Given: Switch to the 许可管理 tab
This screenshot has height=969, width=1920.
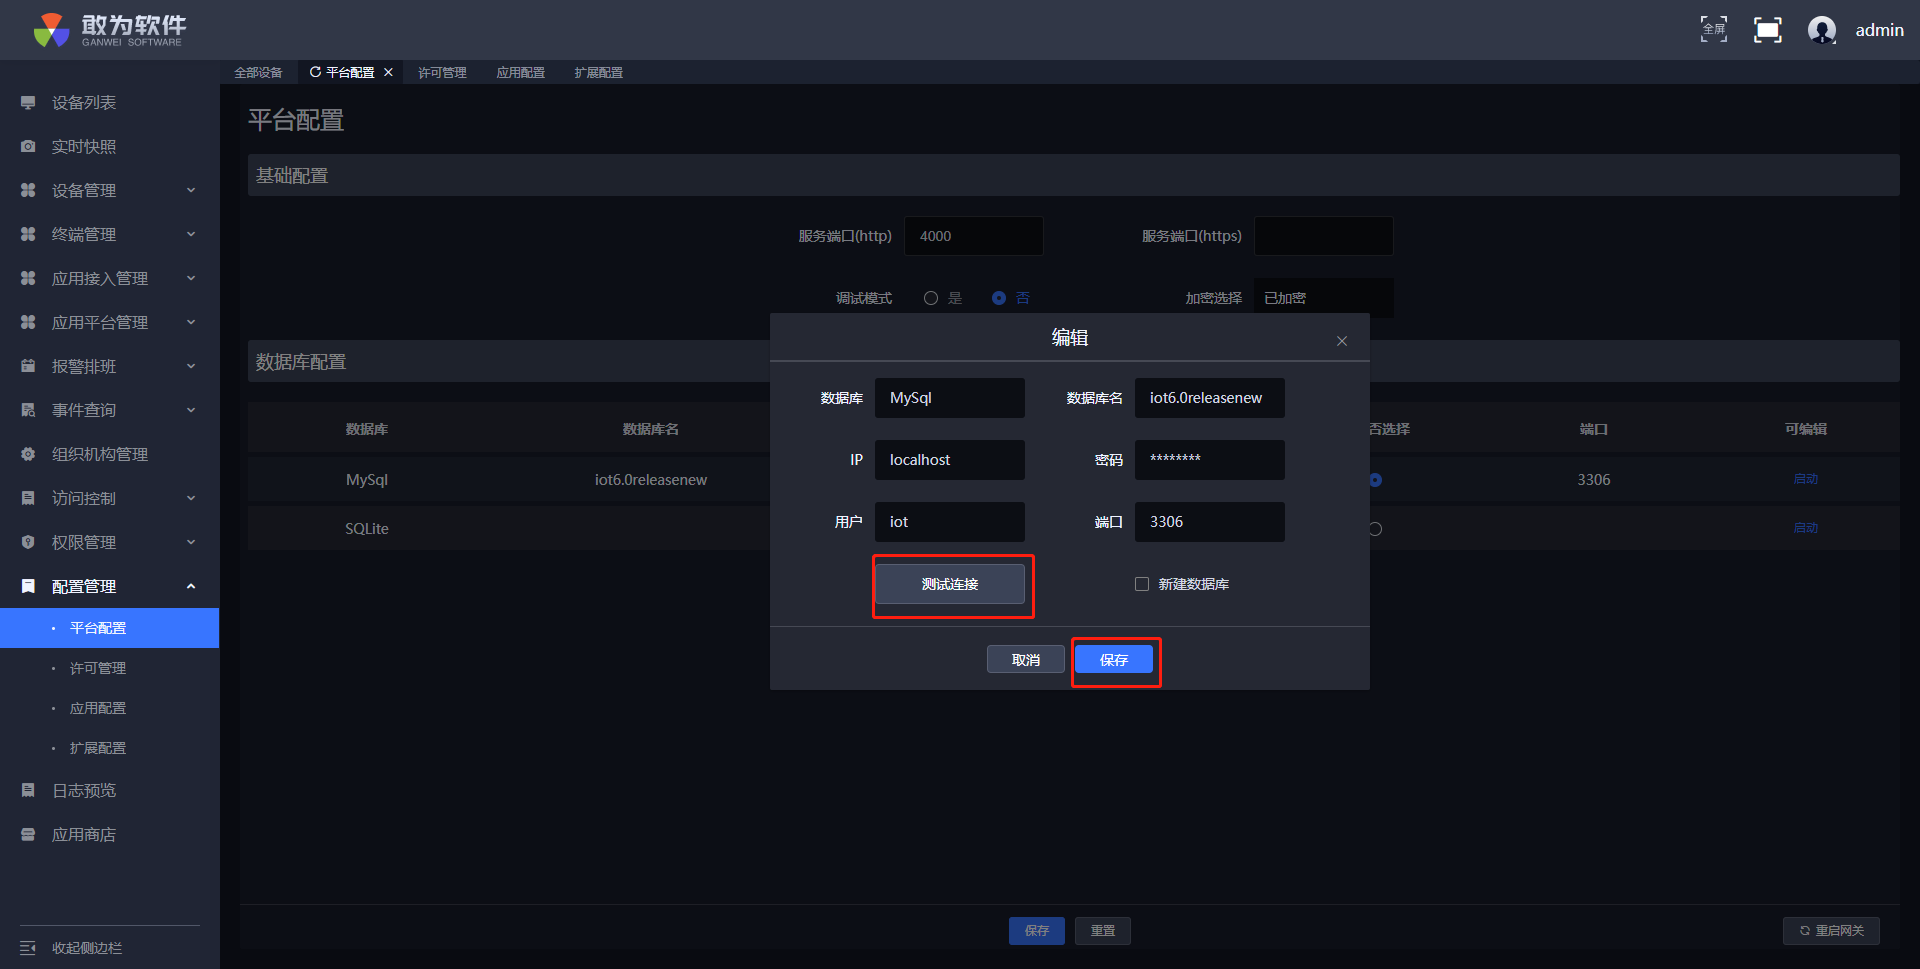Looking at the screenshot, I should pyautogui.click(x=442, y=73).
